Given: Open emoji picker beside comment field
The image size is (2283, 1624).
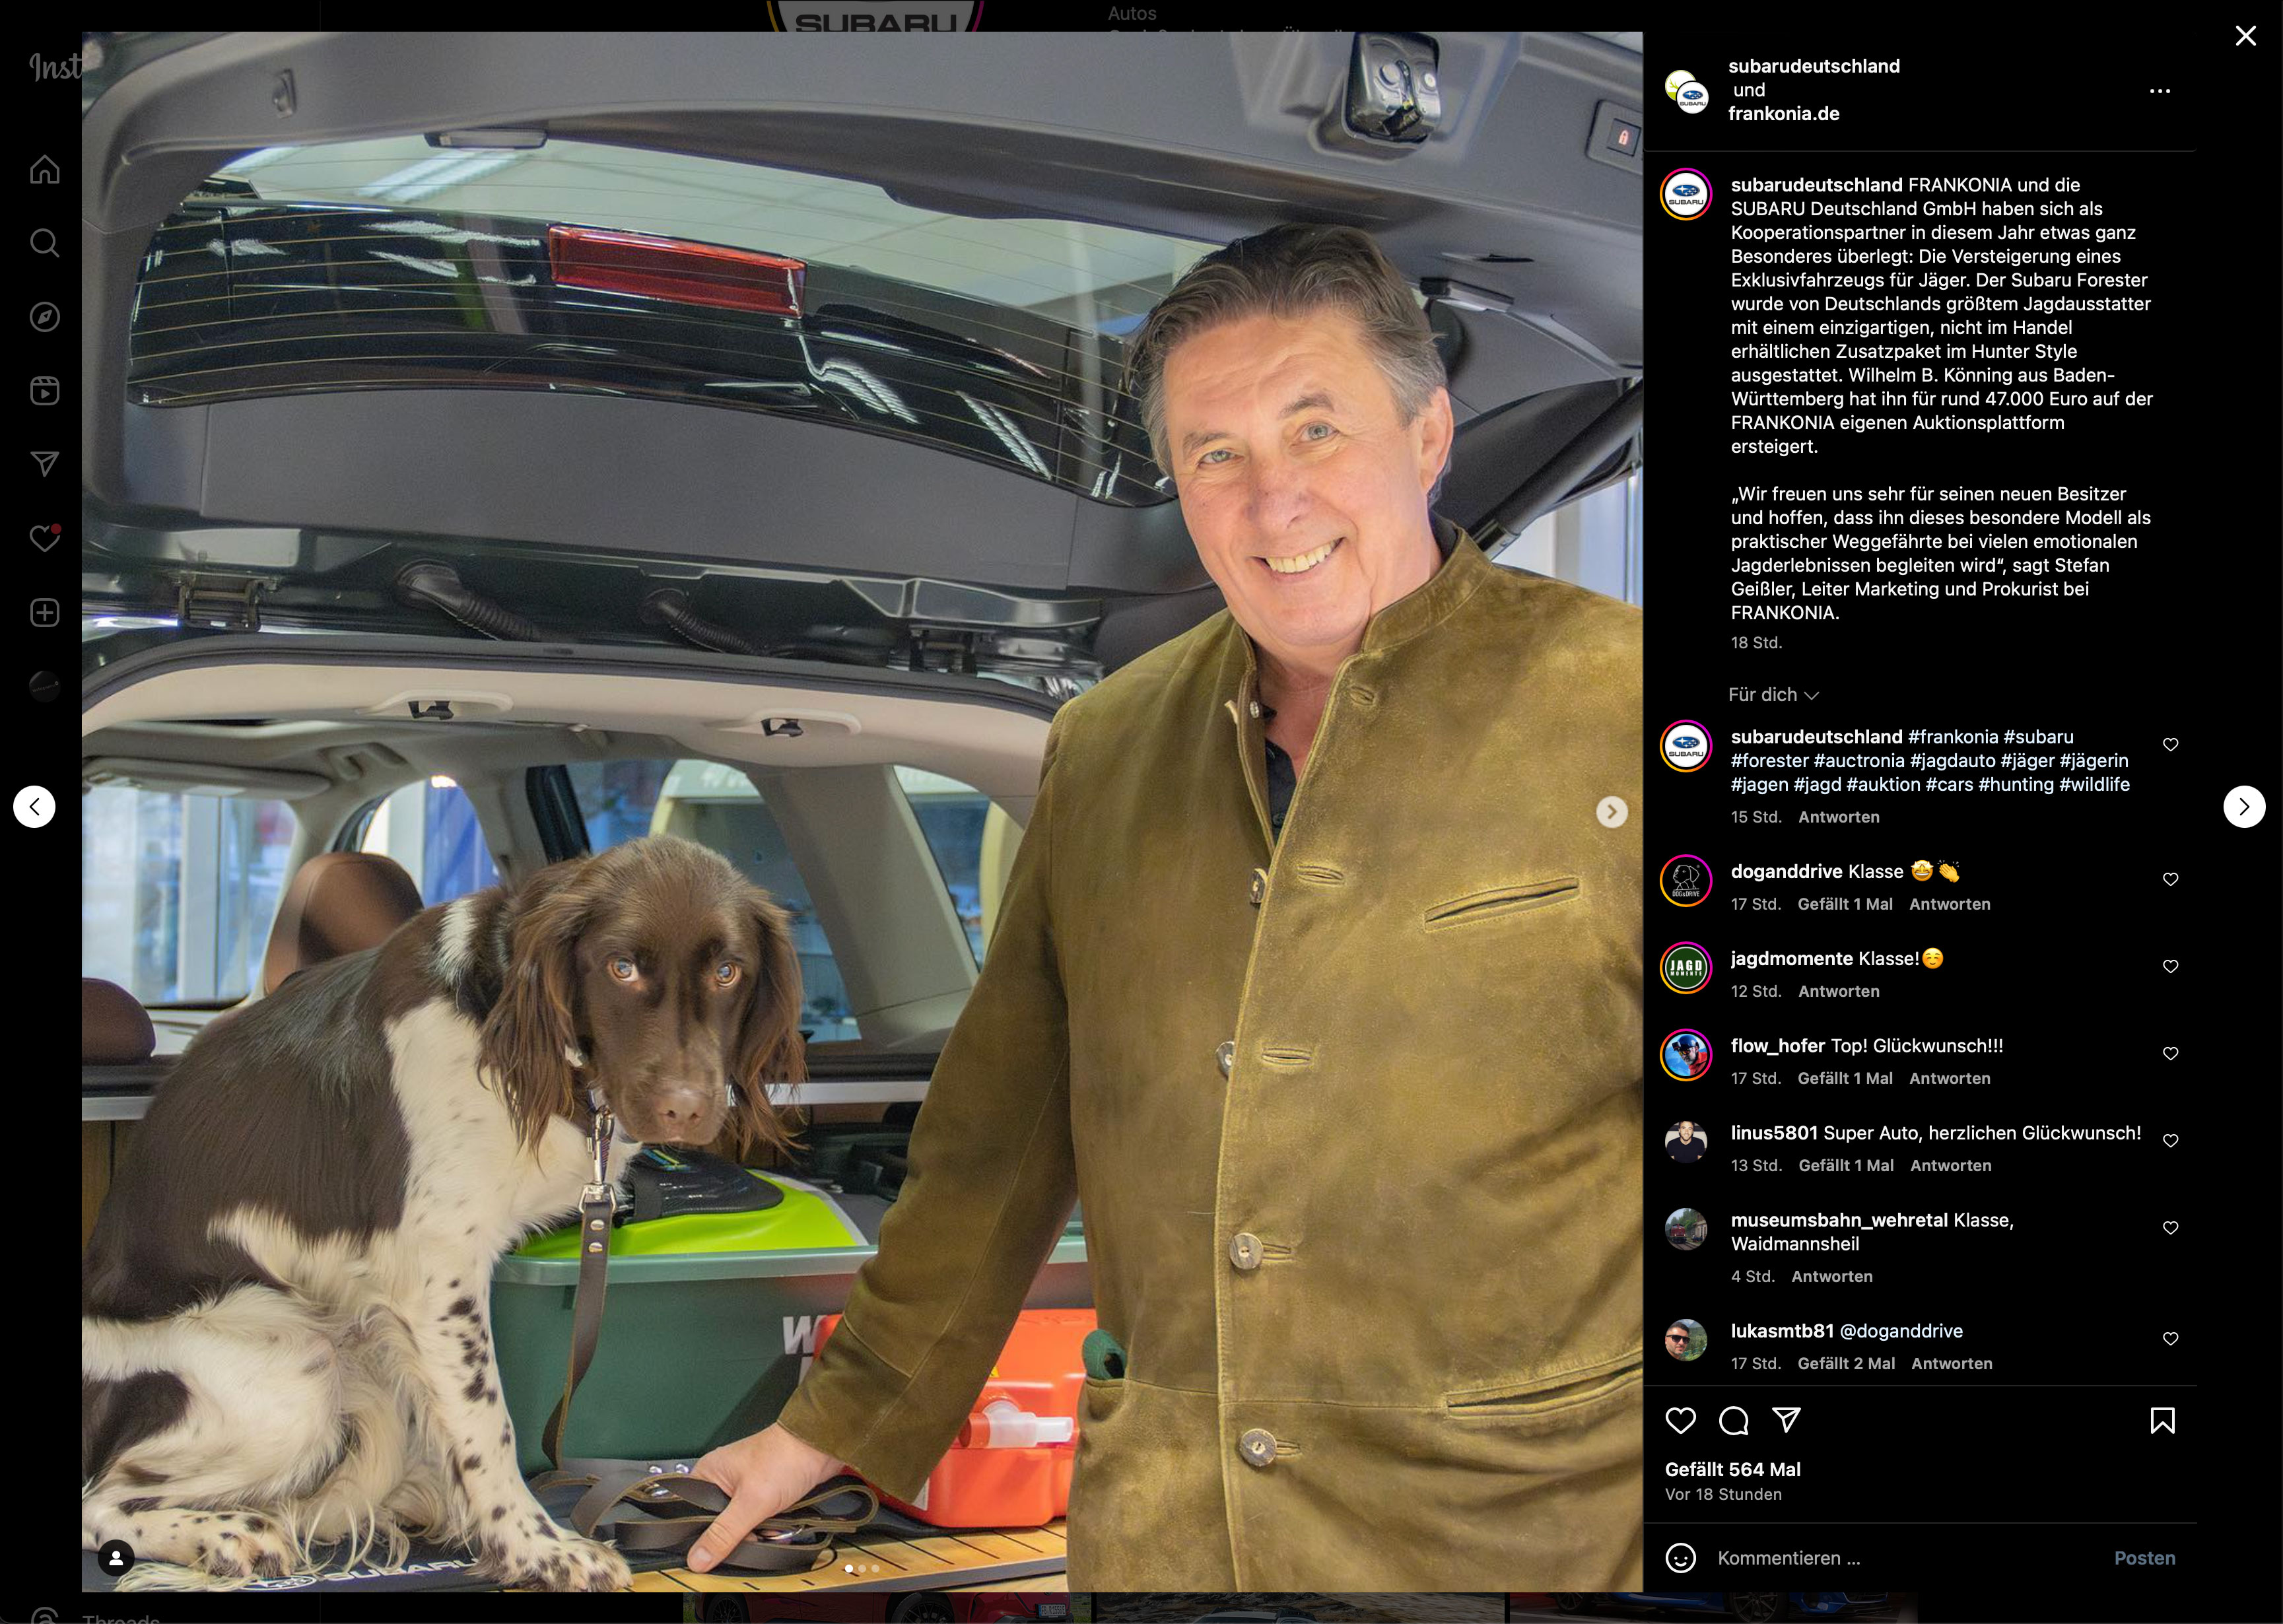Looking at the screenshot, I should click(1681, 1557).
